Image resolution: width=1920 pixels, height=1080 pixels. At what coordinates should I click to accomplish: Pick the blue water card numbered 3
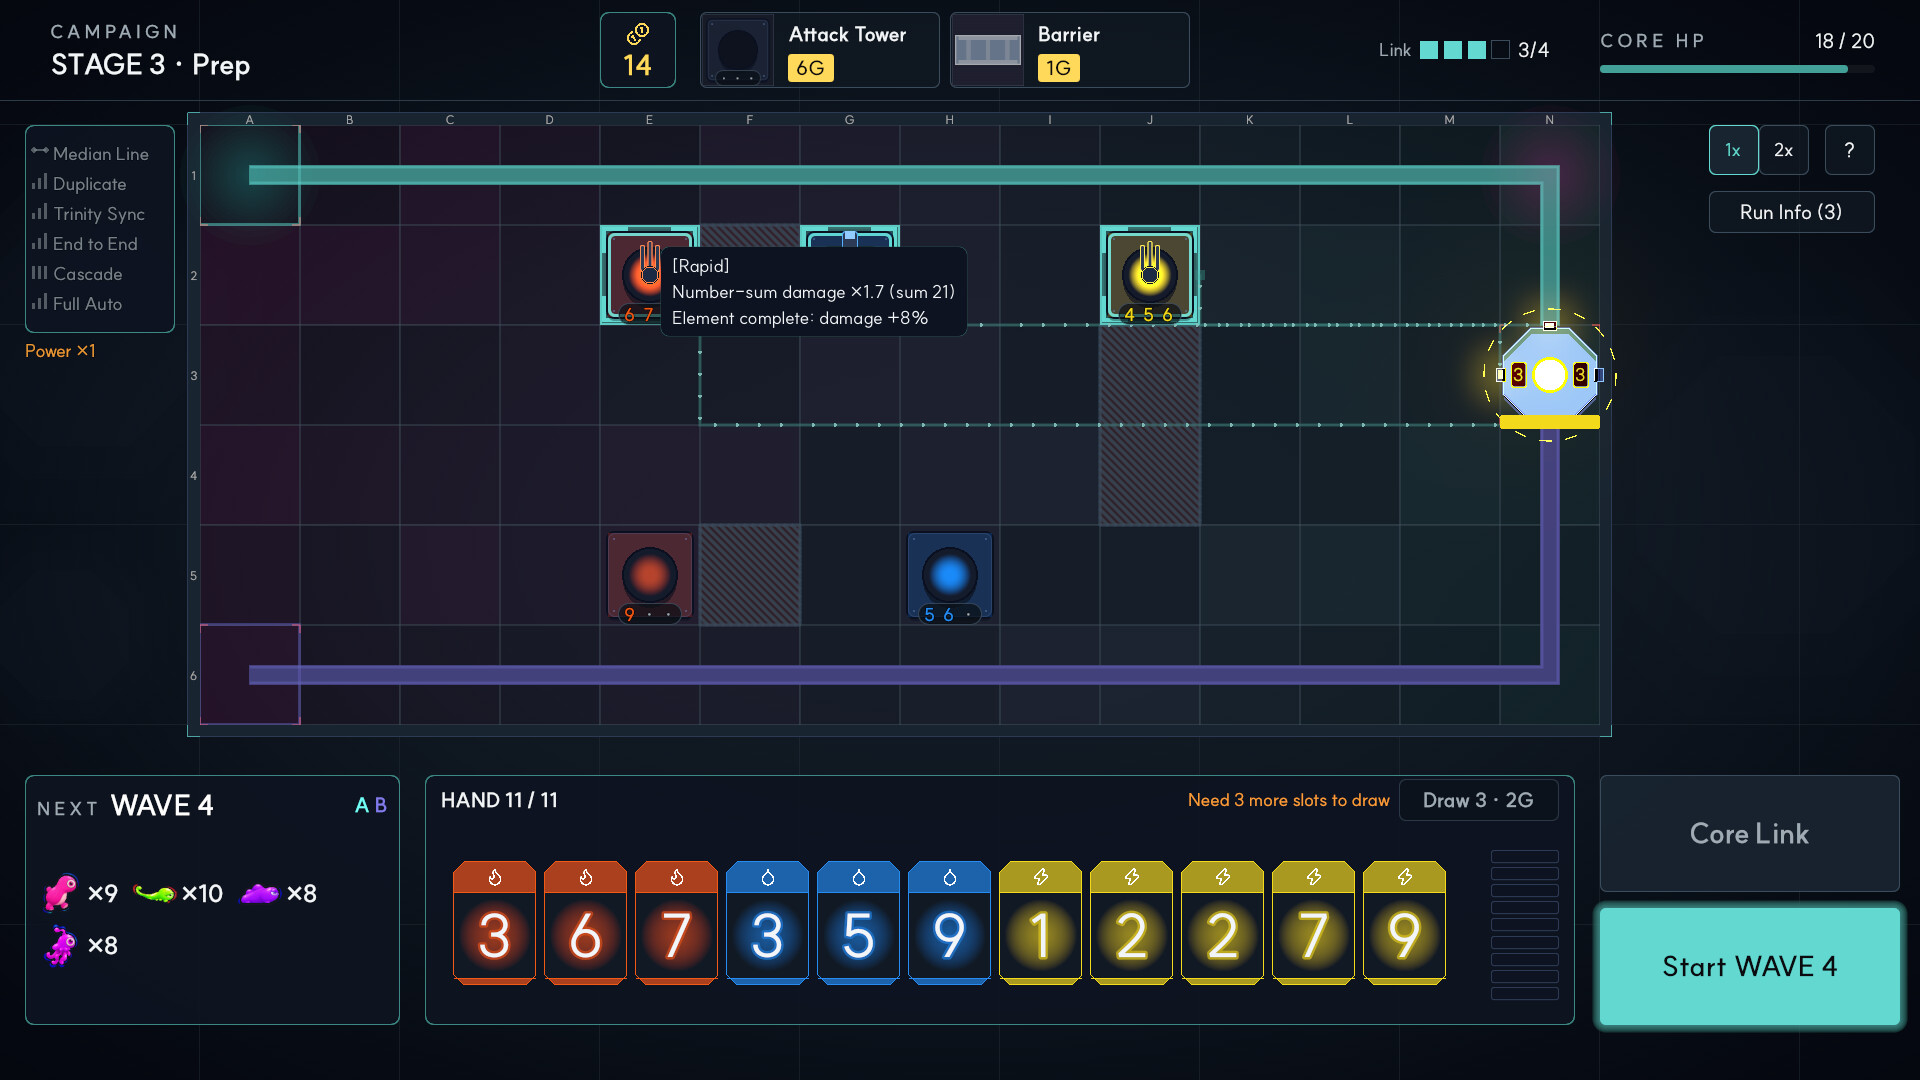pyautogui.click(x=767, y=923)
